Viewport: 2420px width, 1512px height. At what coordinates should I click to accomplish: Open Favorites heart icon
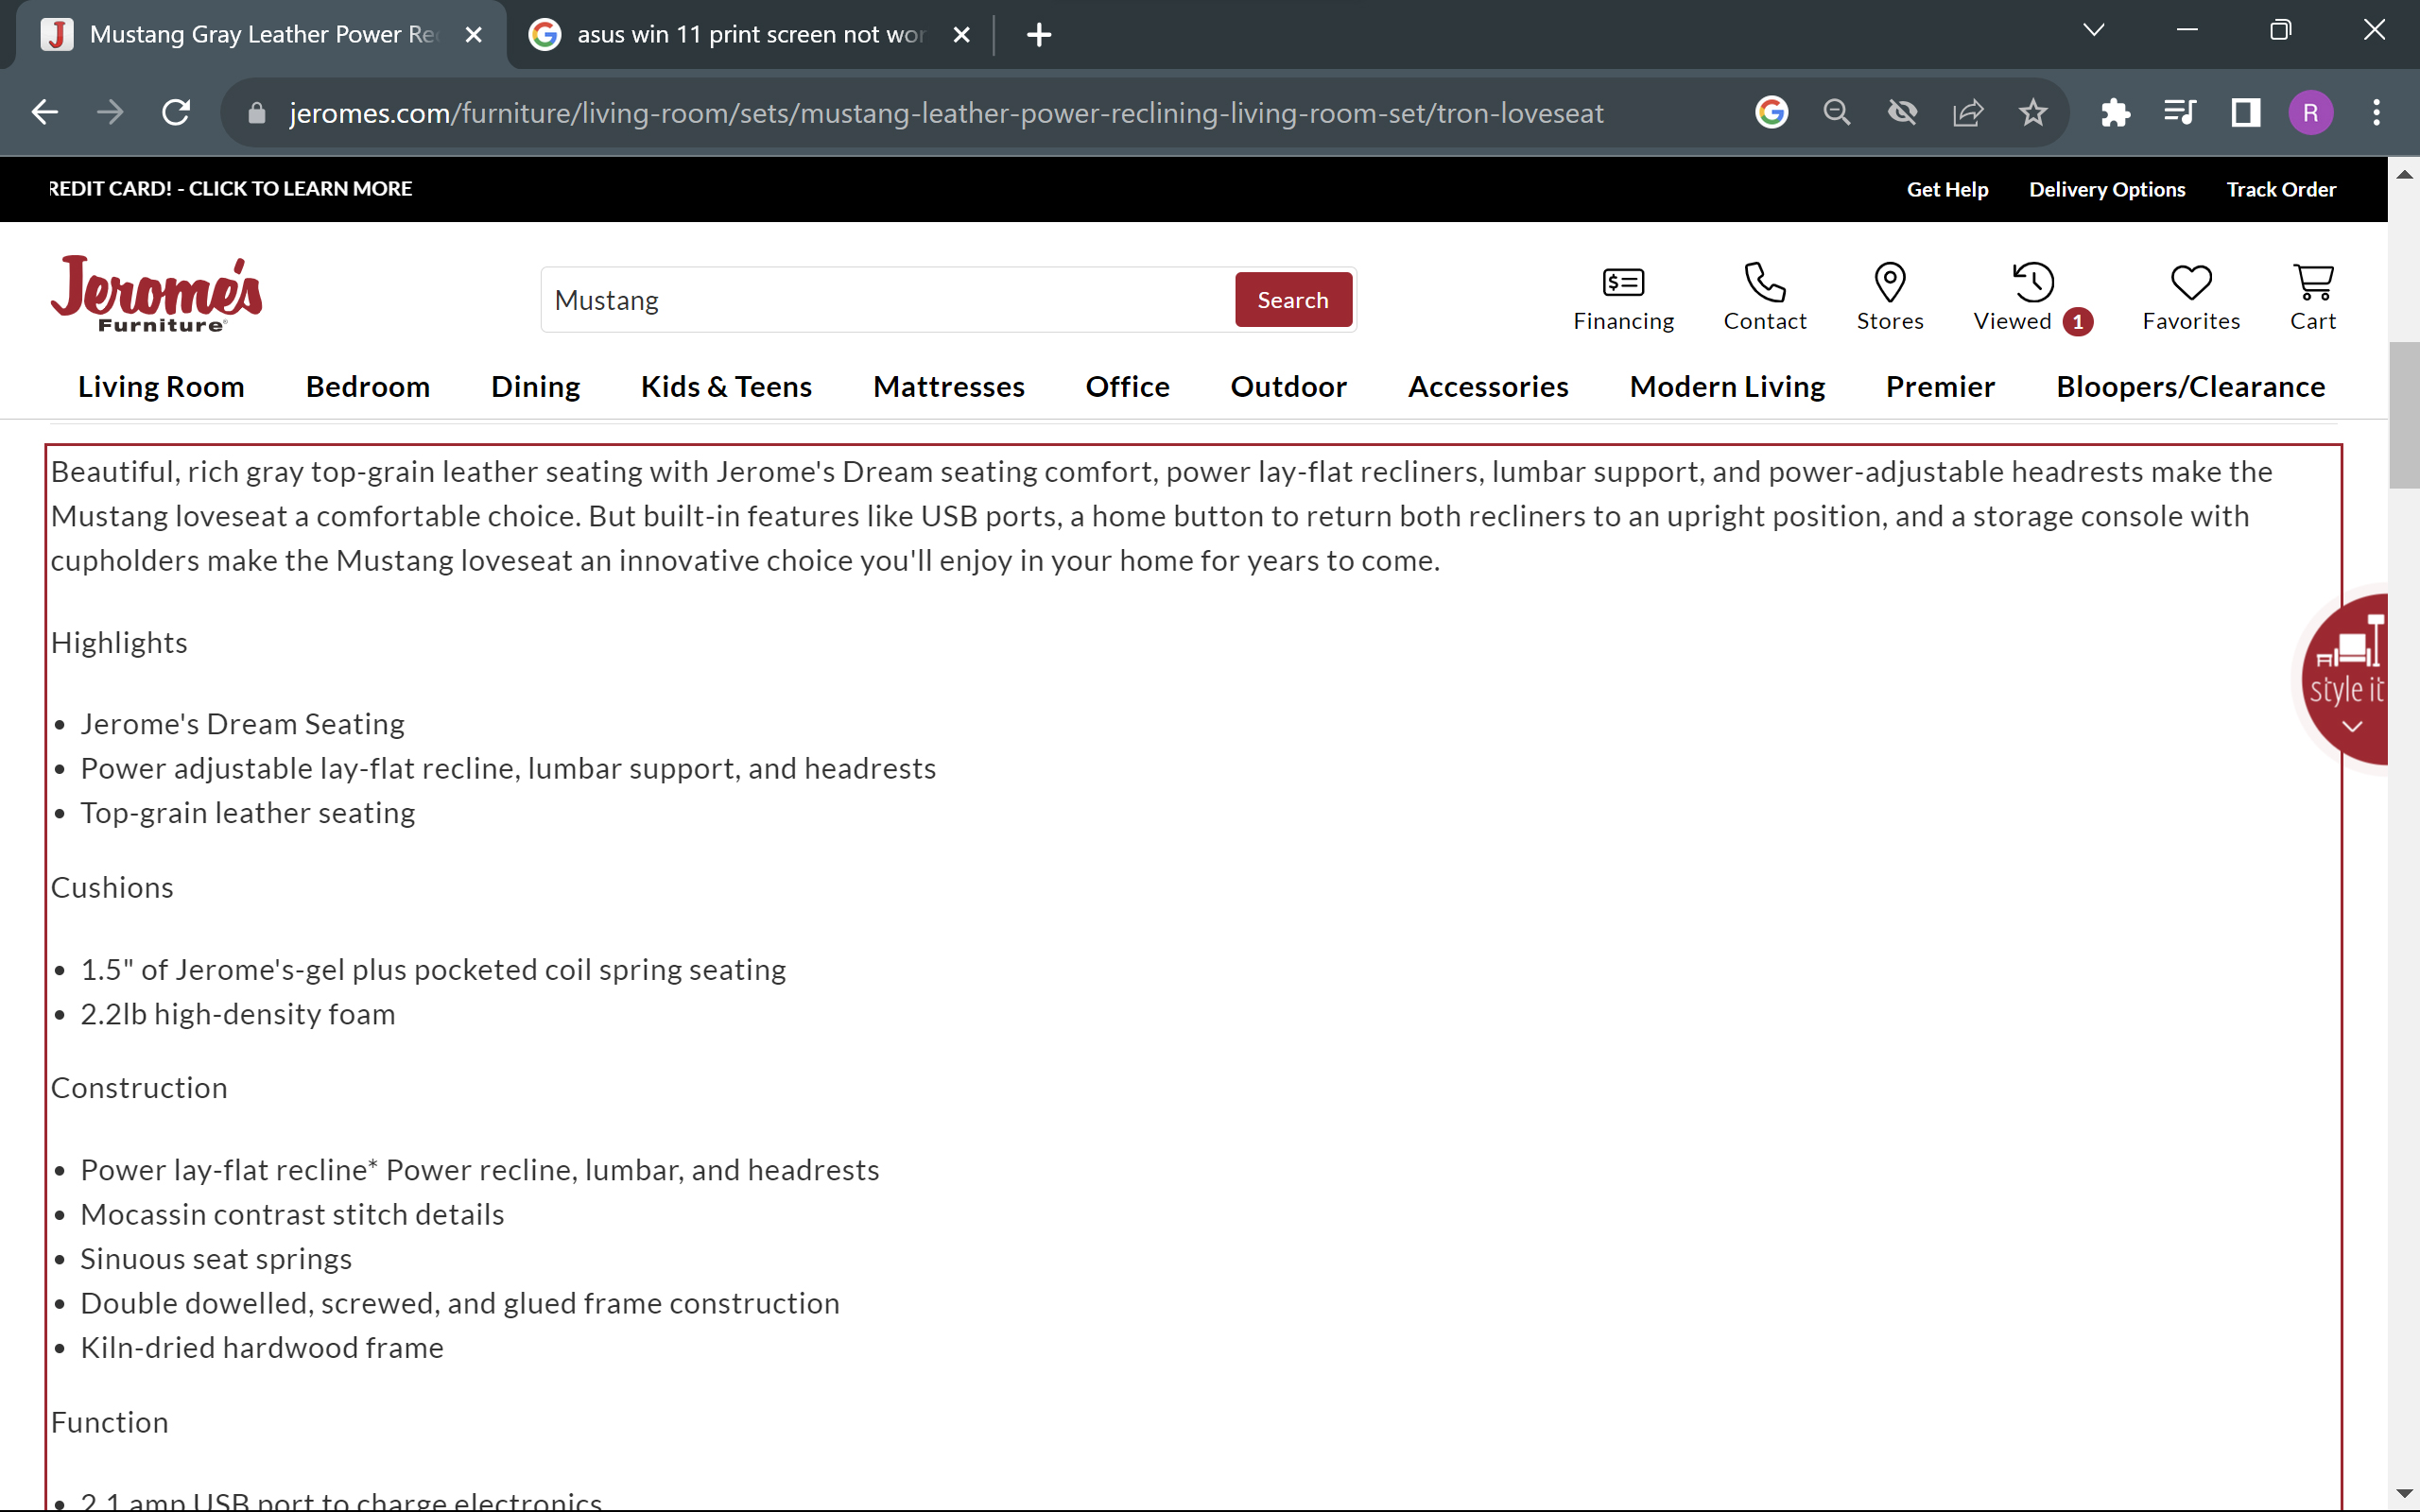tap(2191, 297)
